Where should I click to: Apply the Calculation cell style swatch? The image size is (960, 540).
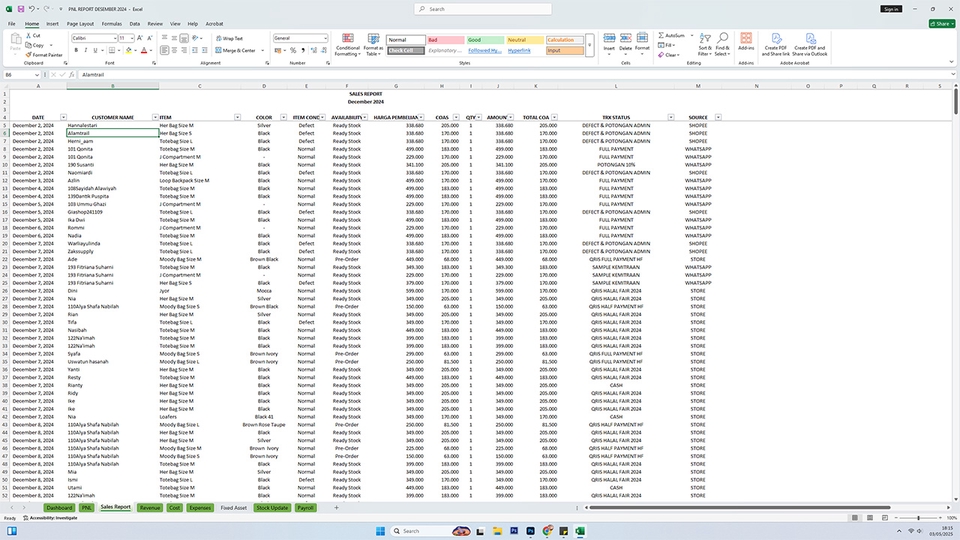pyautogui.click(x=564, y=40)
